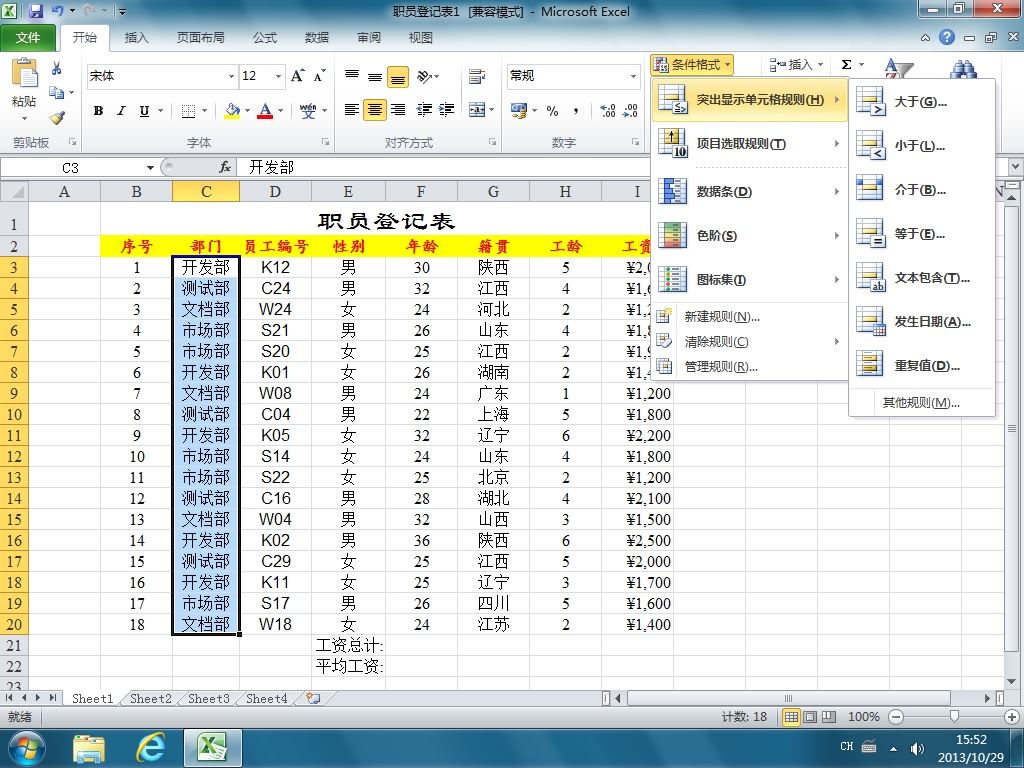Click the decrease decimal icon
This screenshot has height=768, width=1024.
(630, 110)
